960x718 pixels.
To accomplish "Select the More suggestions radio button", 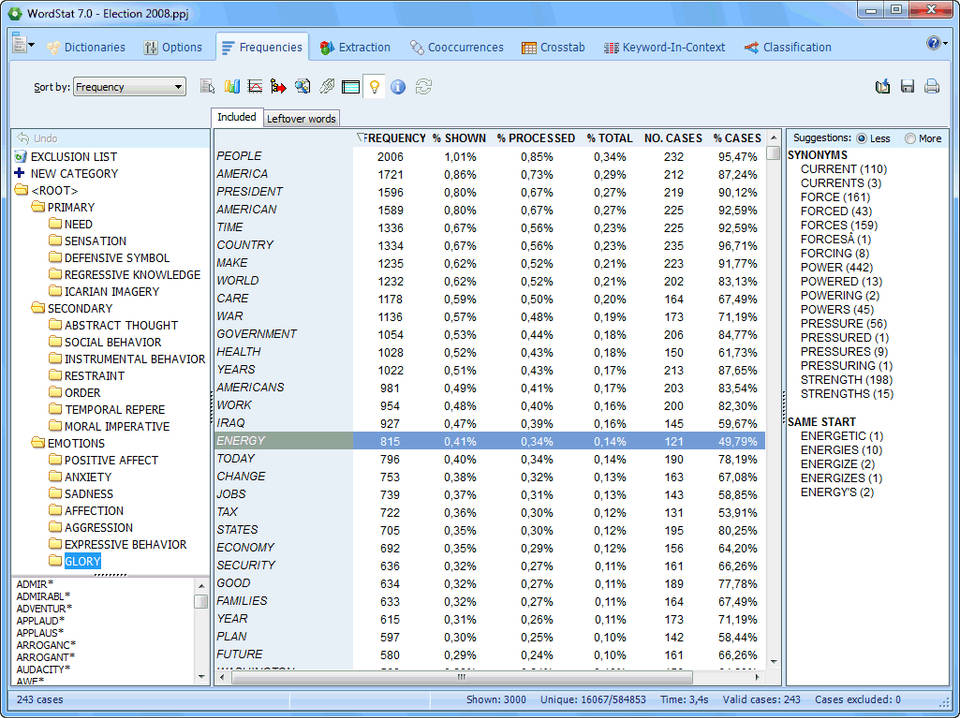I will click(x=910, y=139).
